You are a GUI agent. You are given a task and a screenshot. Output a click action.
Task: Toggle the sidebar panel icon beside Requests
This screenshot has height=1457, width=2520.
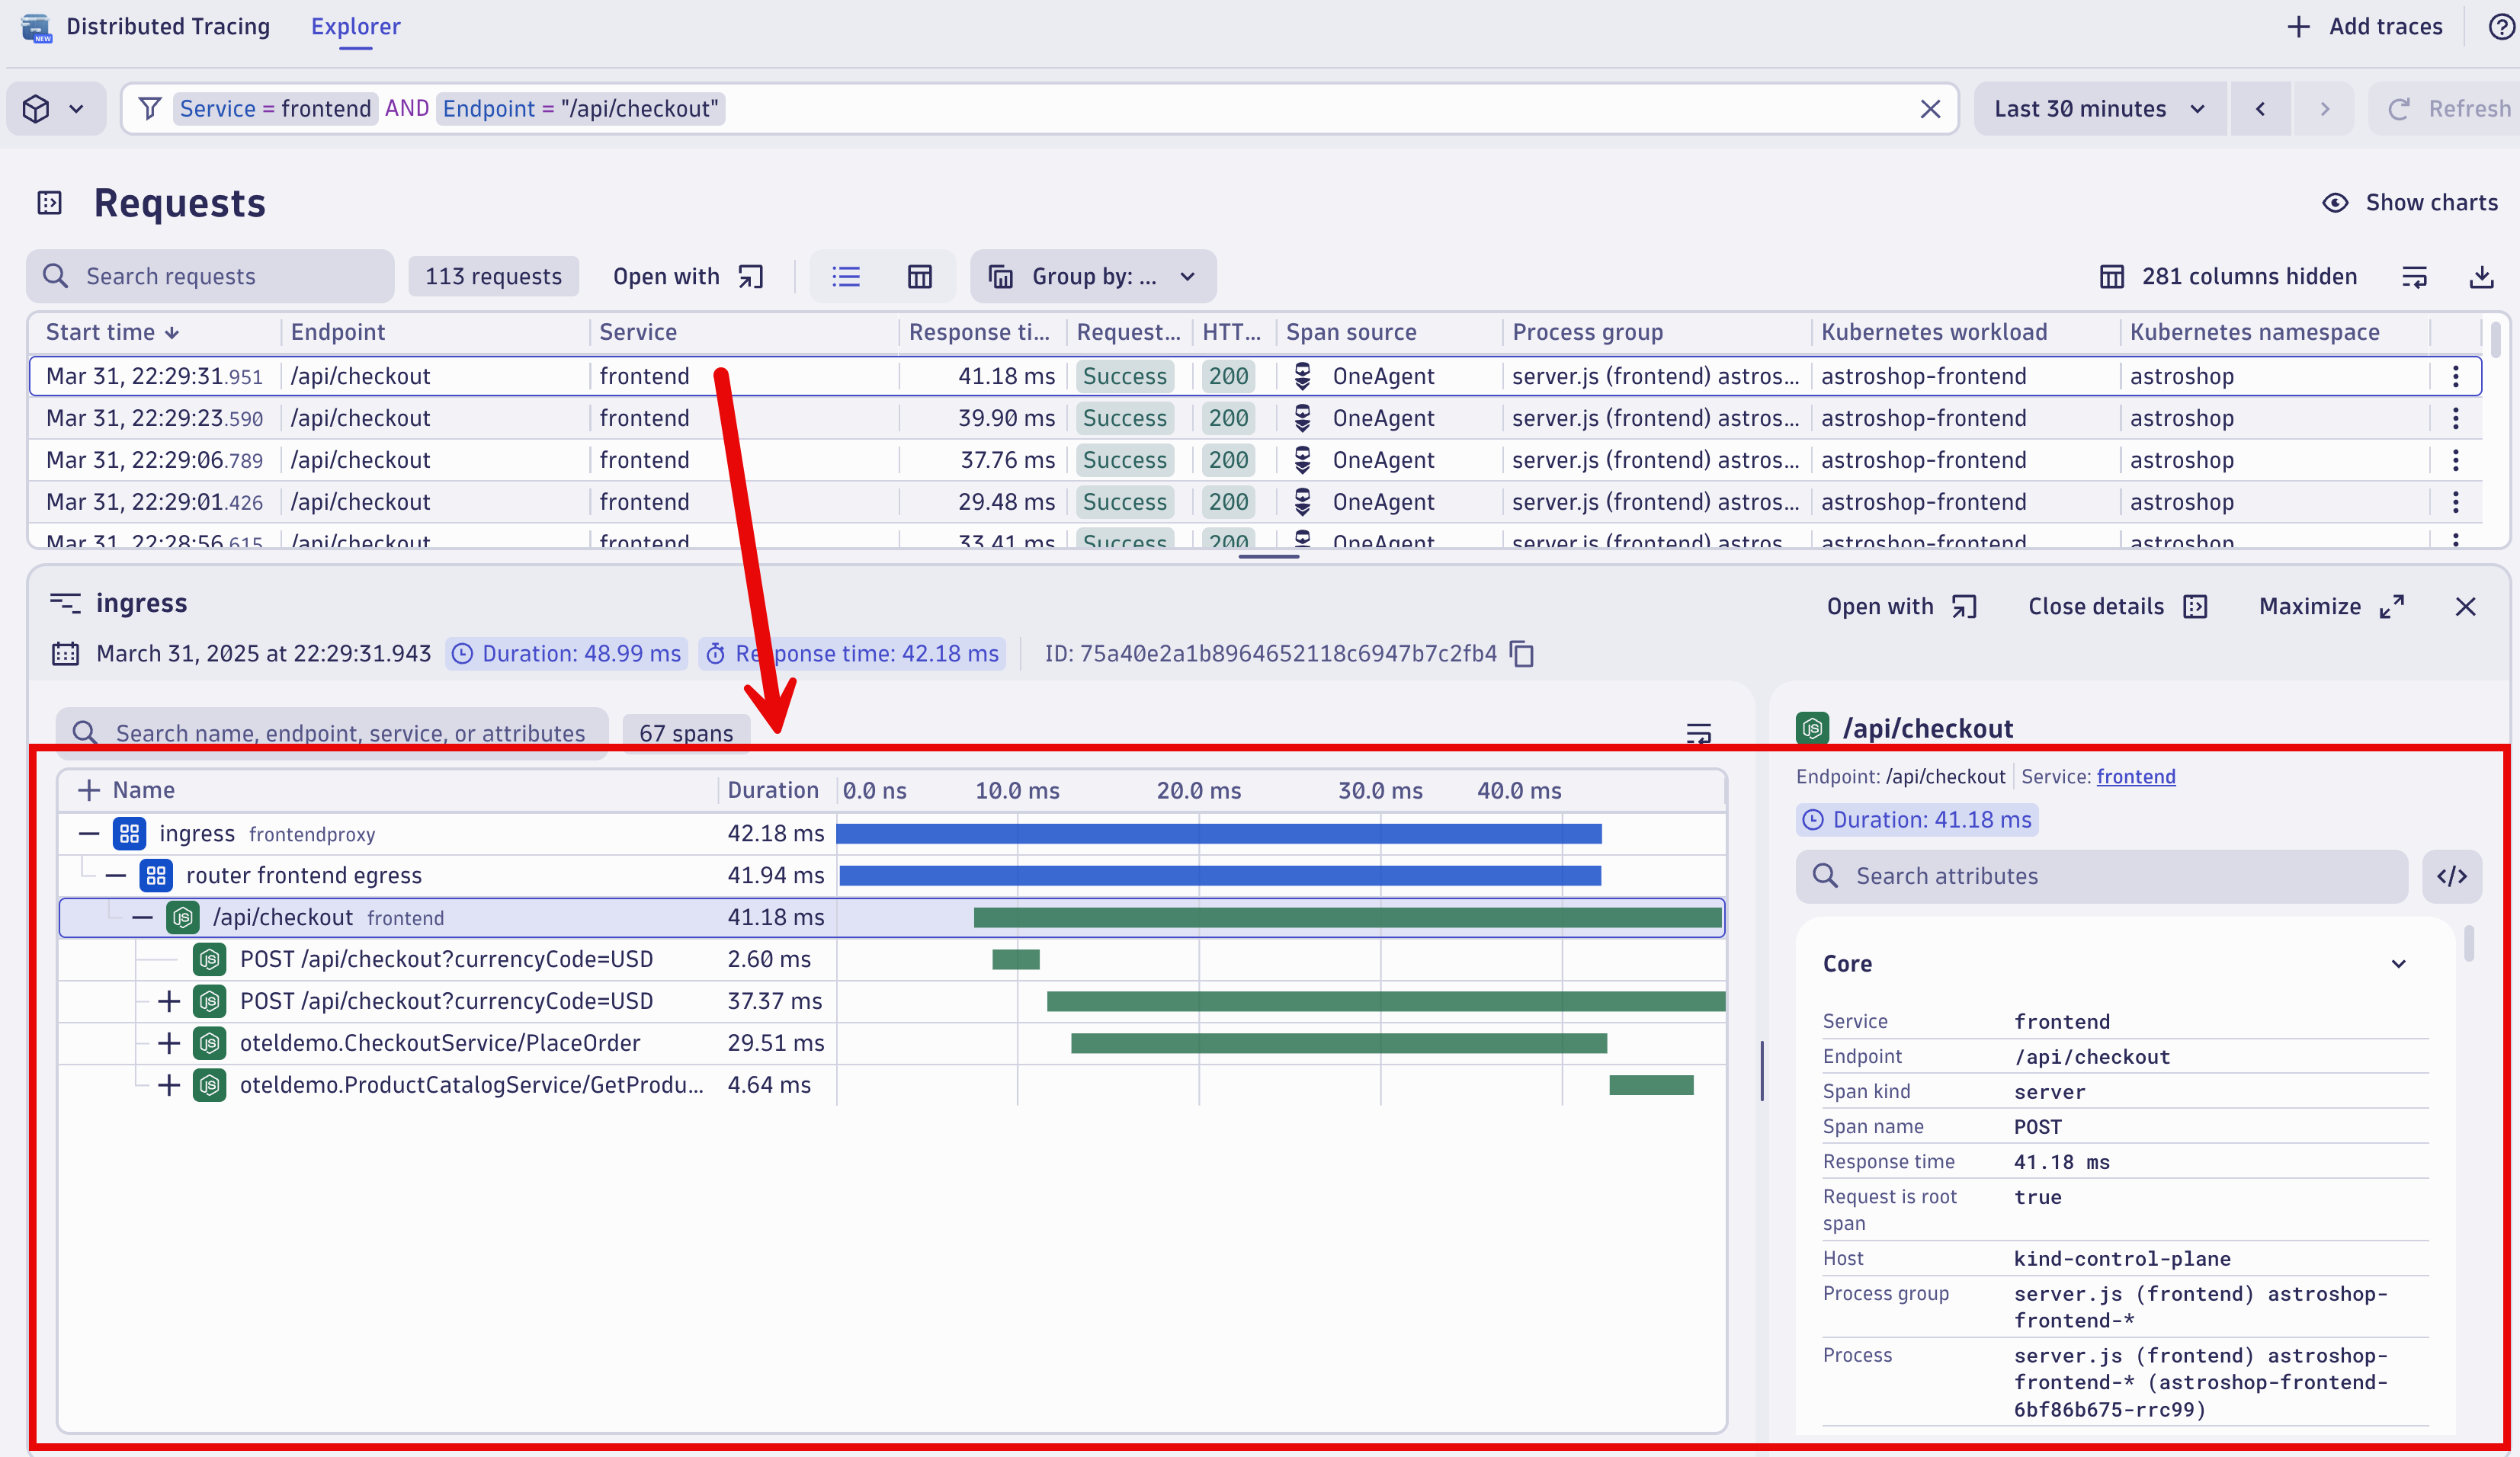(x=50, y=203)
